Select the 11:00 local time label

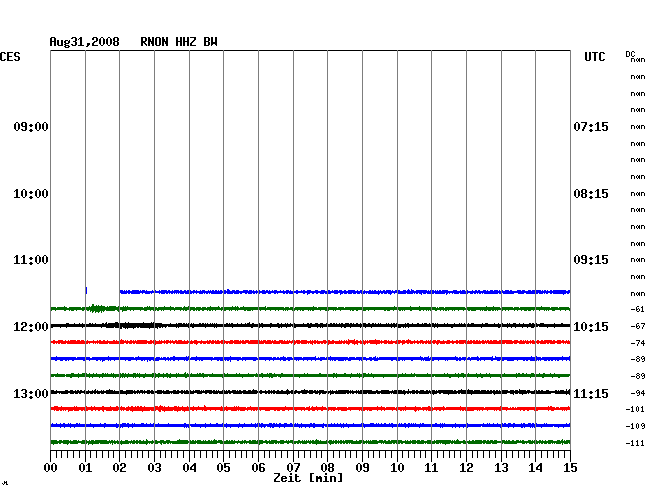coord(31,260)
